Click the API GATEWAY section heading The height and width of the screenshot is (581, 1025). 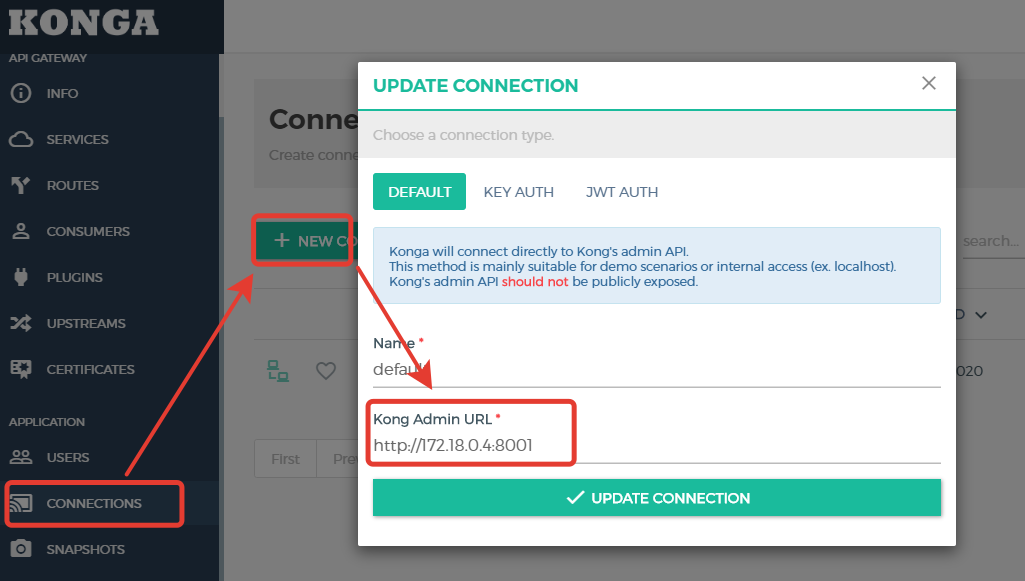coord(48,58)
